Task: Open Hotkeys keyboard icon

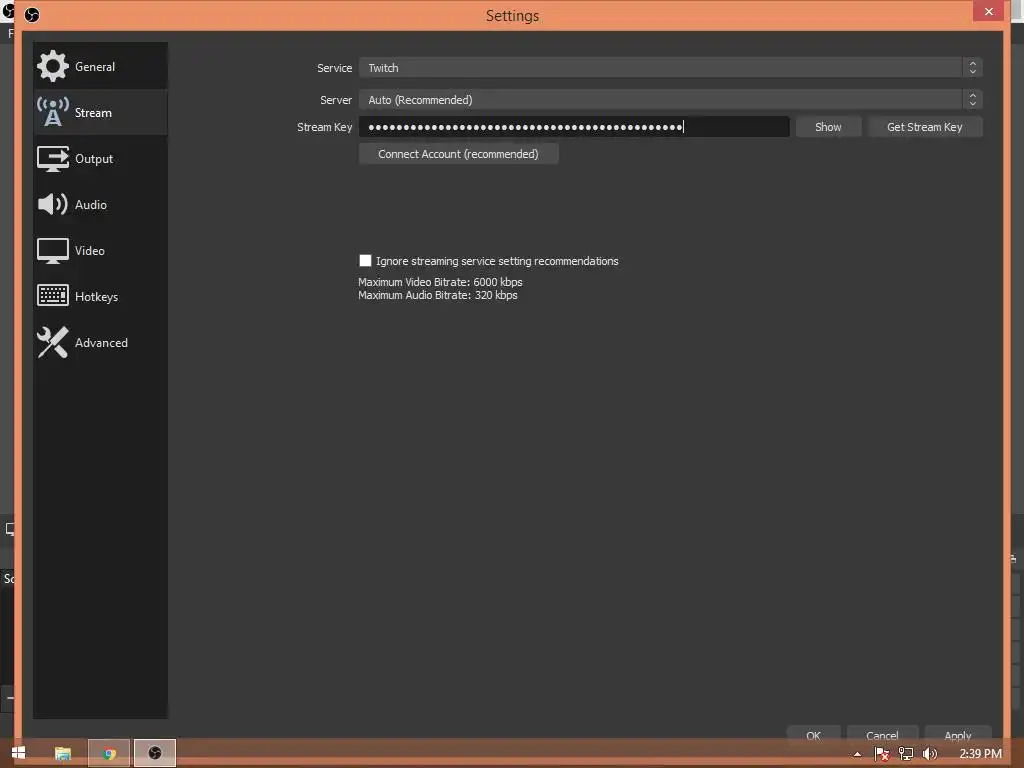Action: click(x=52, y=296)
